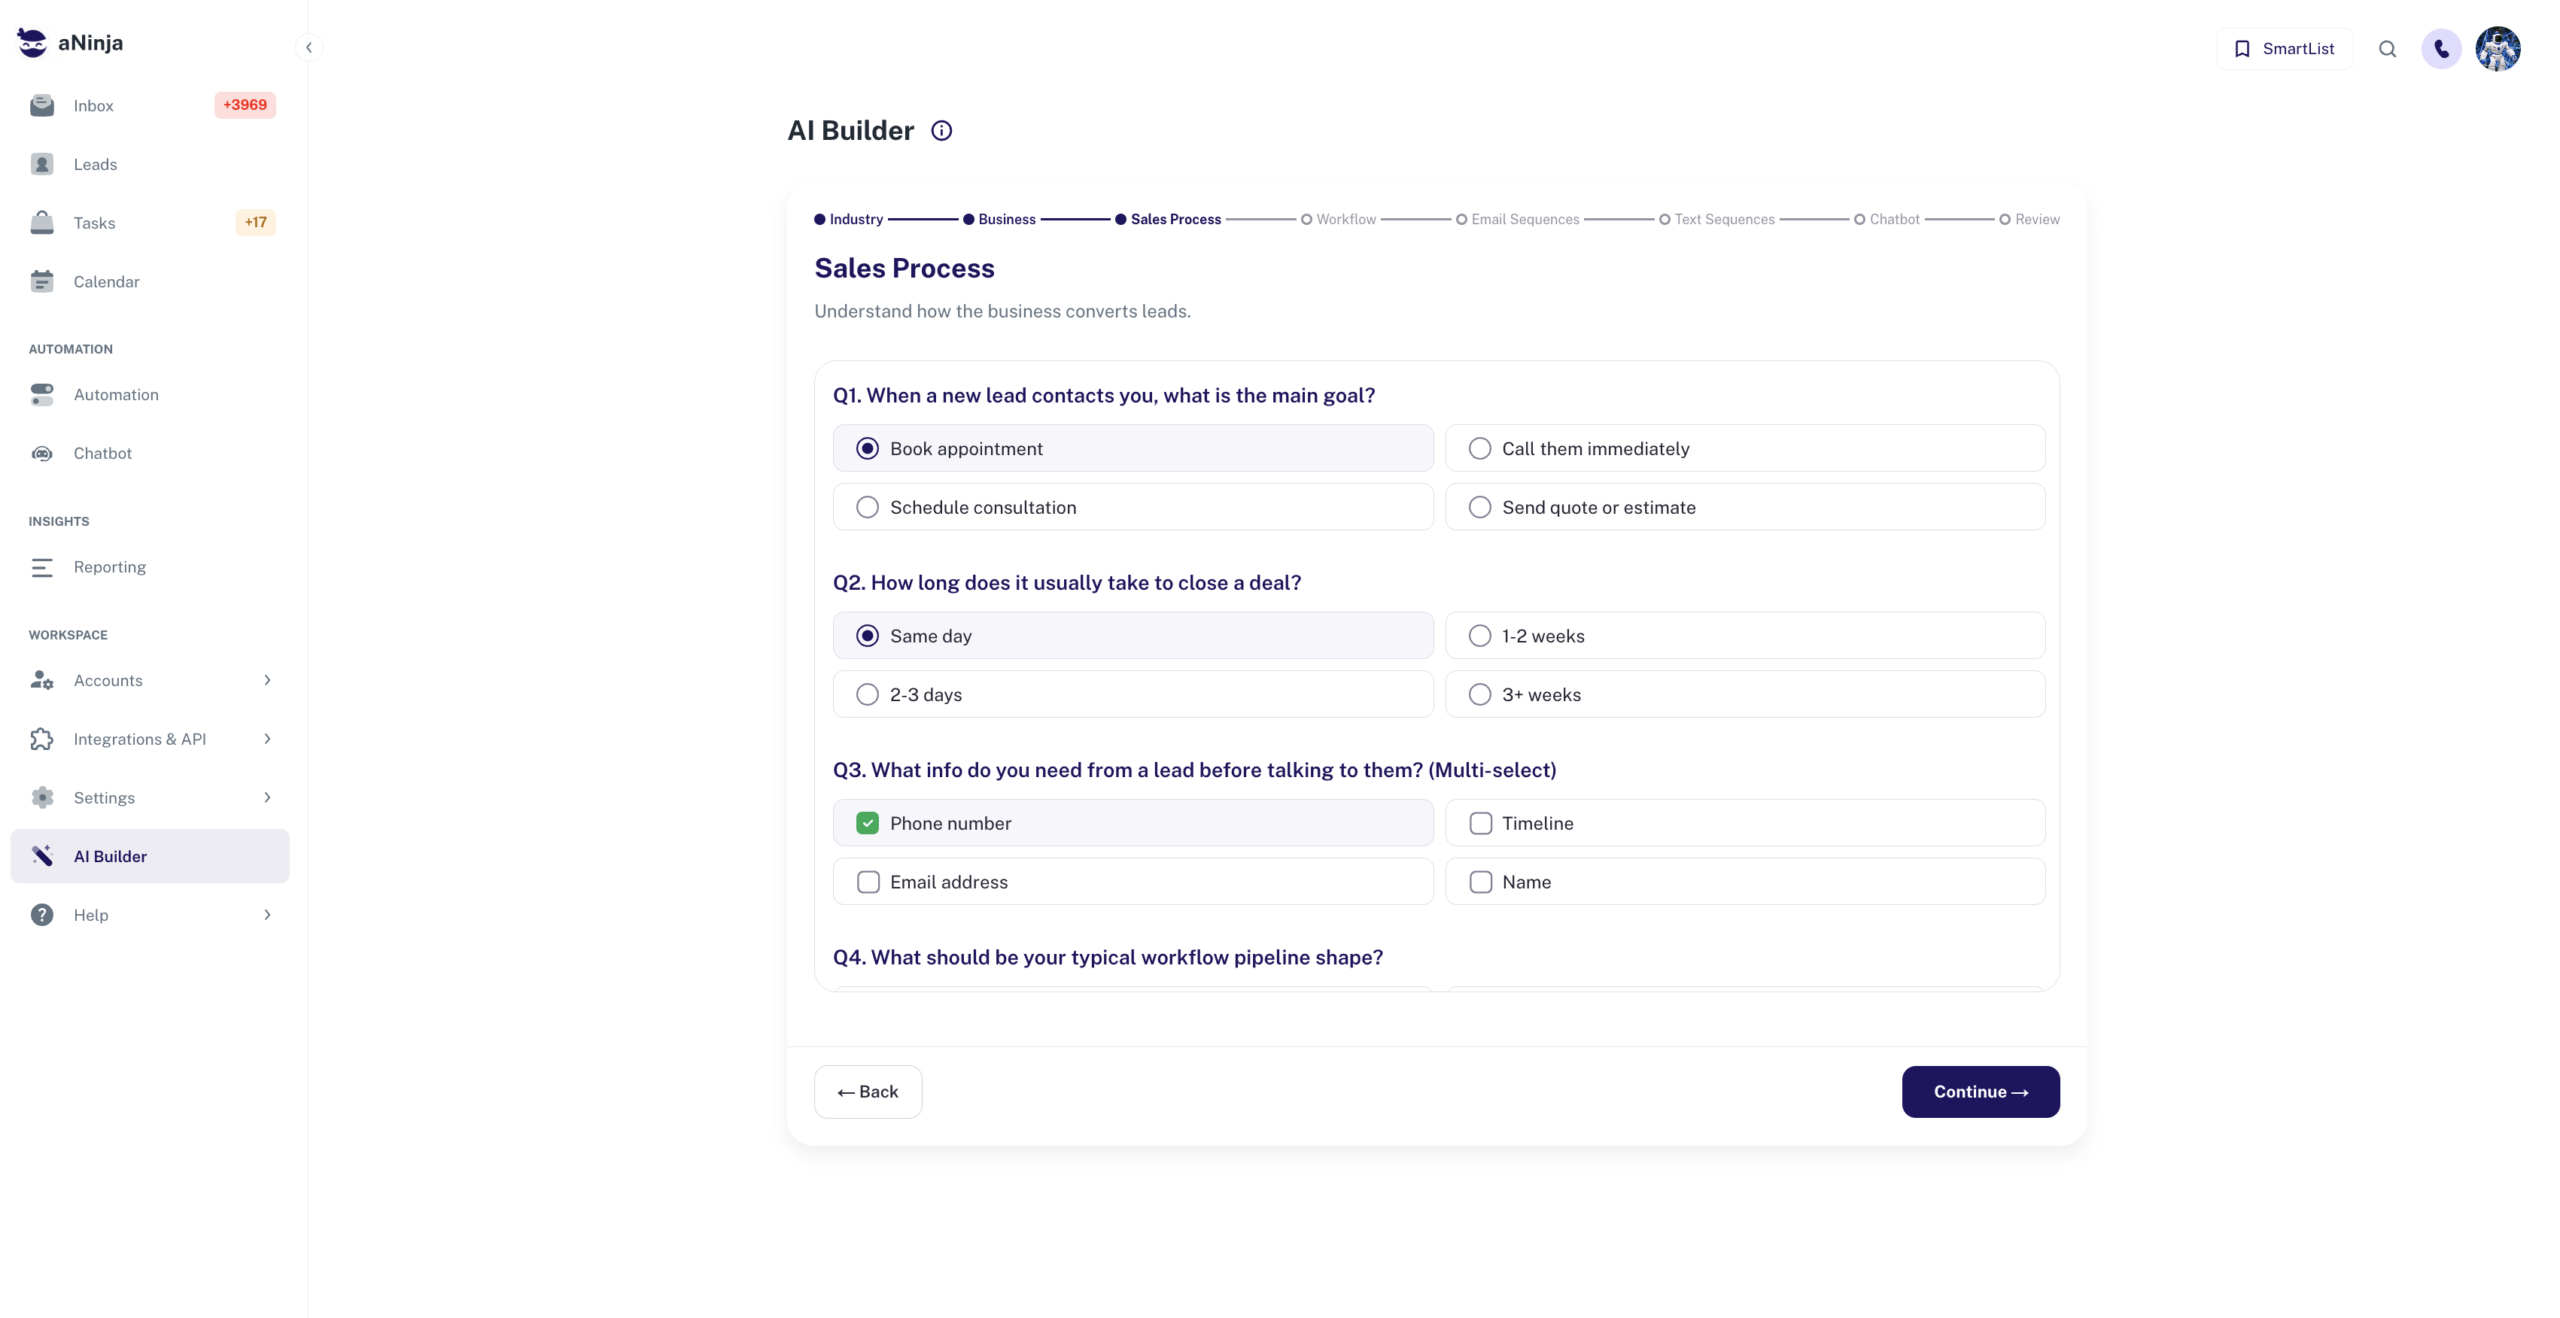The width and height of the screenshot is (2560, 1318).
Task: Open the user avatar profile picture
Action: 2497,49
